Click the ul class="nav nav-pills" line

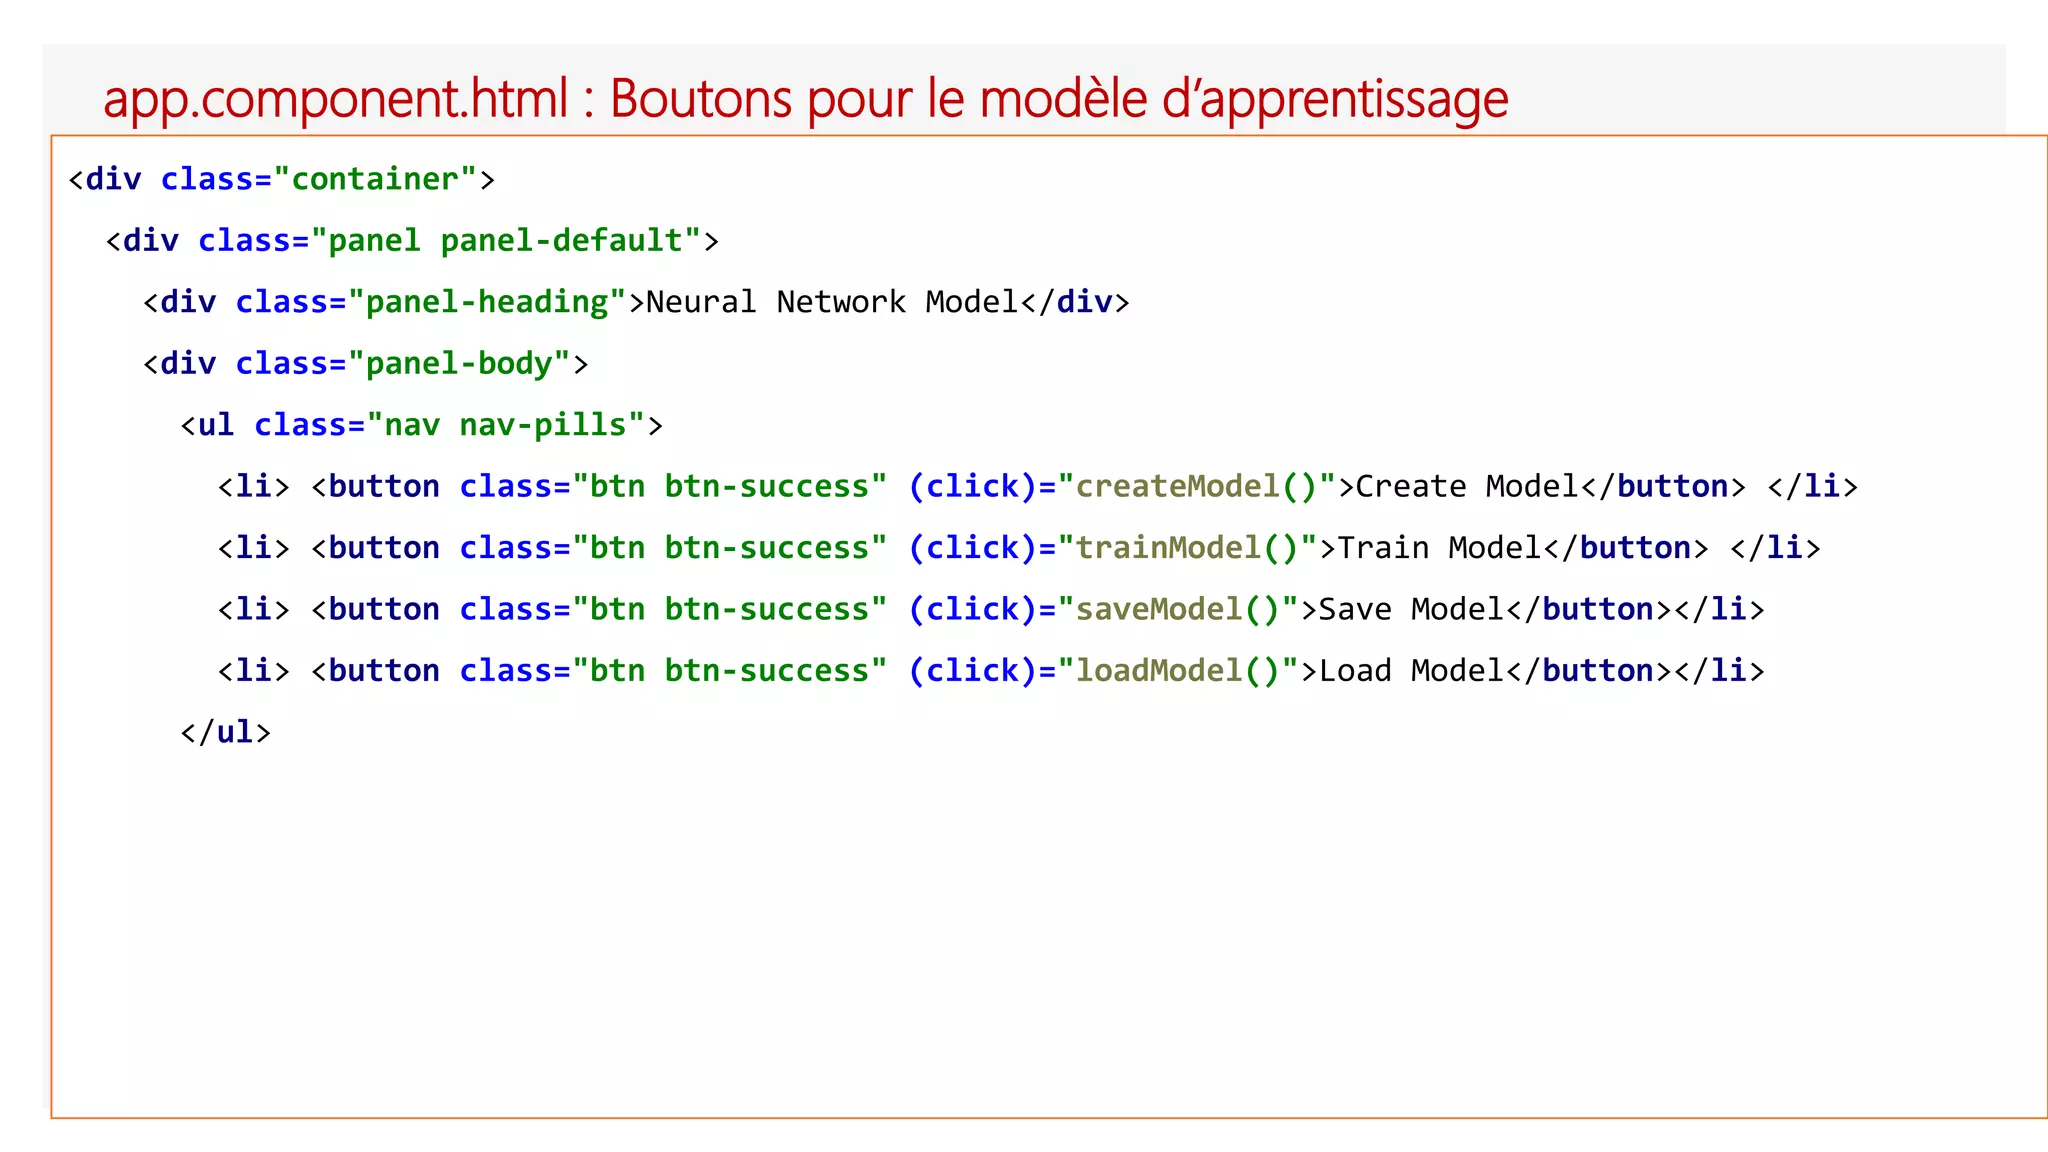click(x=421, y=425)
